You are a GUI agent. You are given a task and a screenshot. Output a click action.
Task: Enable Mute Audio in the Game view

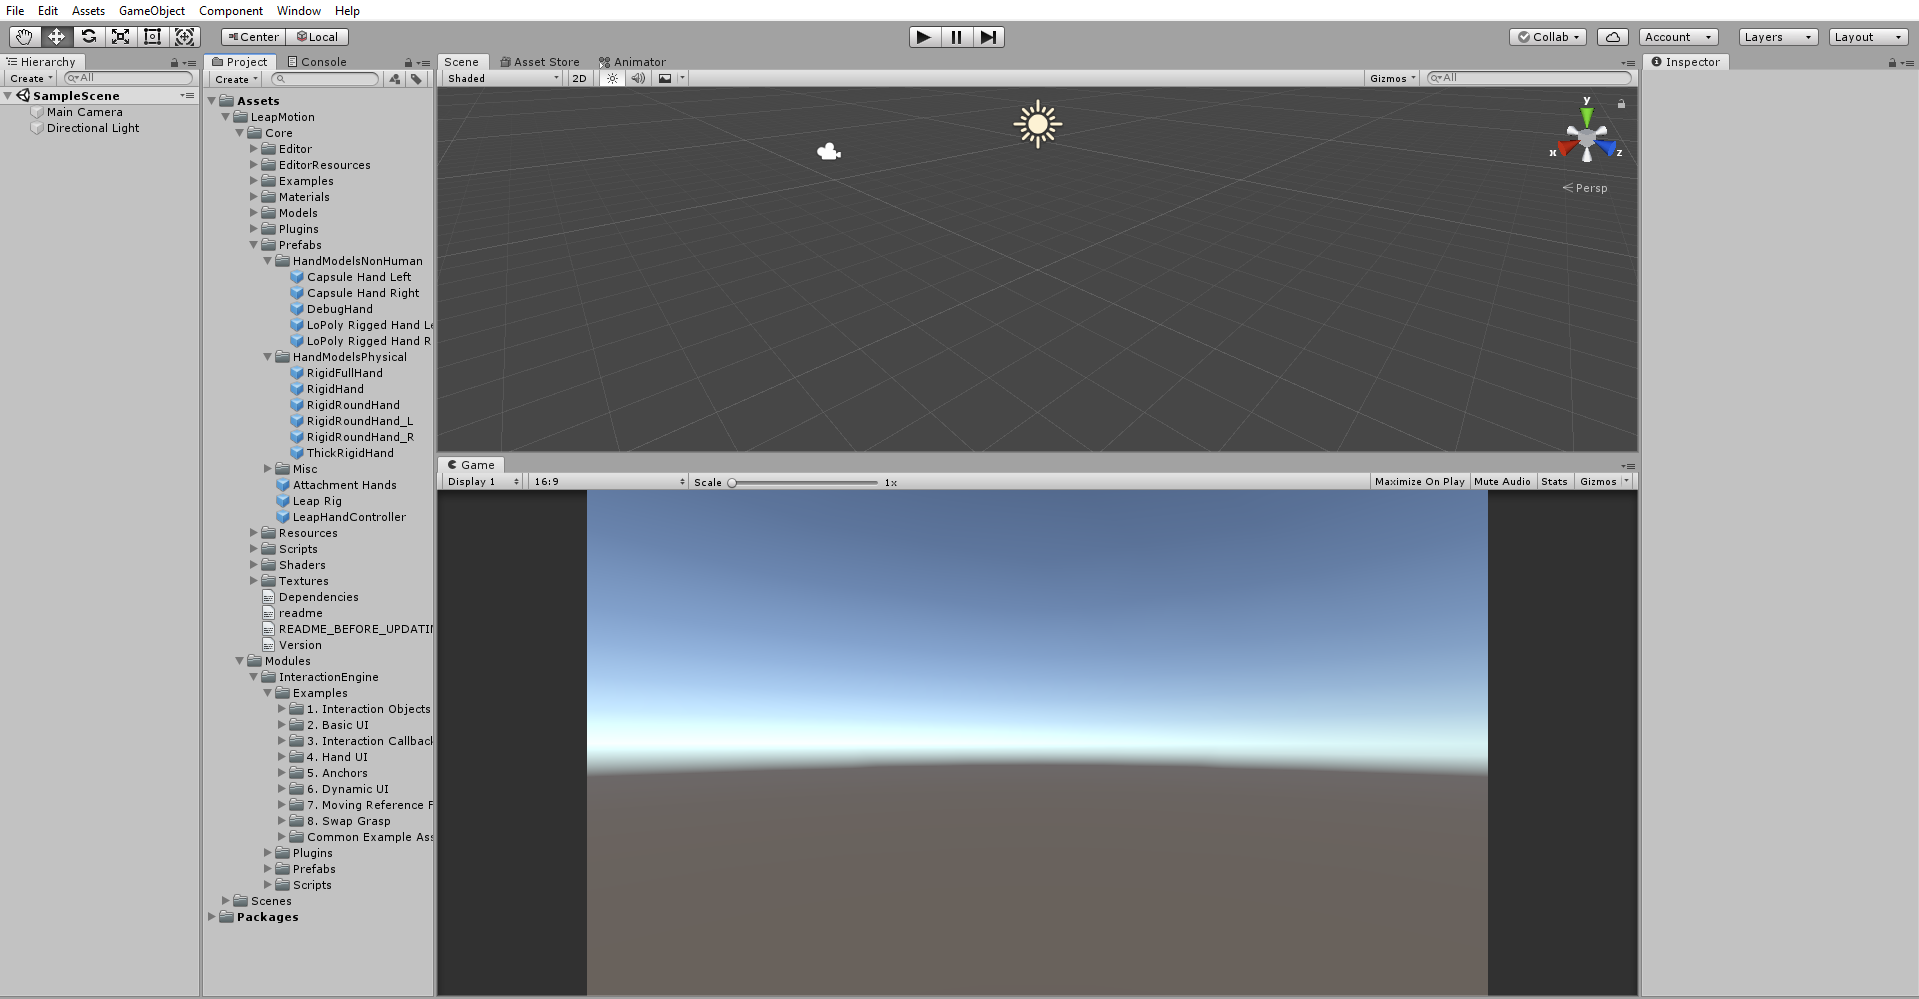[x=1502, y=481]
